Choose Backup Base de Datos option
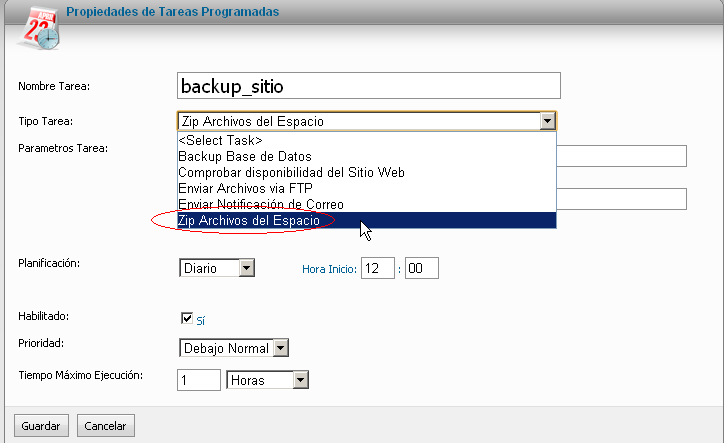Image resolution: width=724 pixels, height=443 pixels. 367,156
